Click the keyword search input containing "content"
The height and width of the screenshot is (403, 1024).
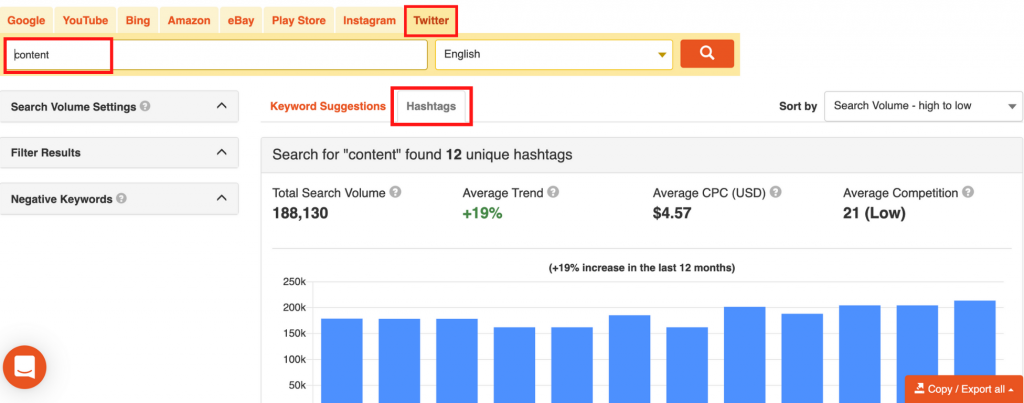click(x=217, y=55)
